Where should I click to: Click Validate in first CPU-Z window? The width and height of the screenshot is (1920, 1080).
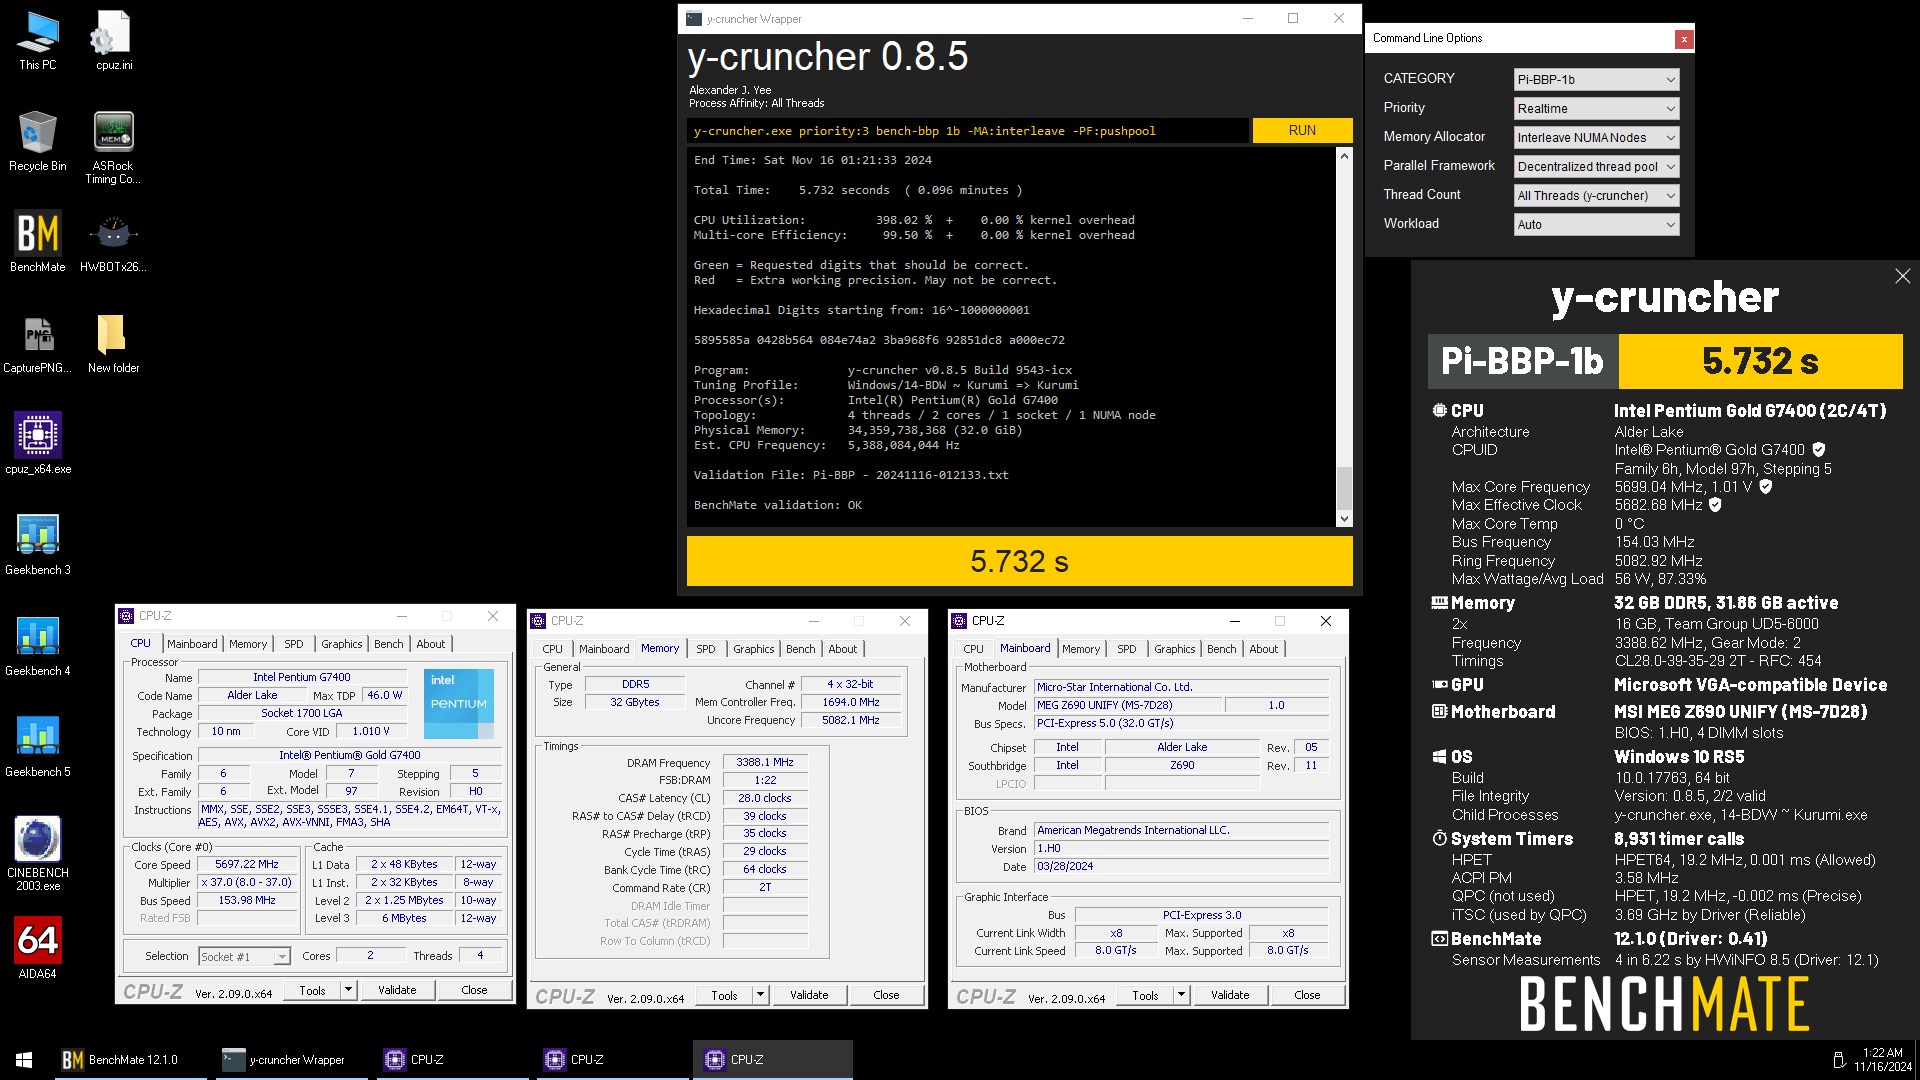point(397,990)
